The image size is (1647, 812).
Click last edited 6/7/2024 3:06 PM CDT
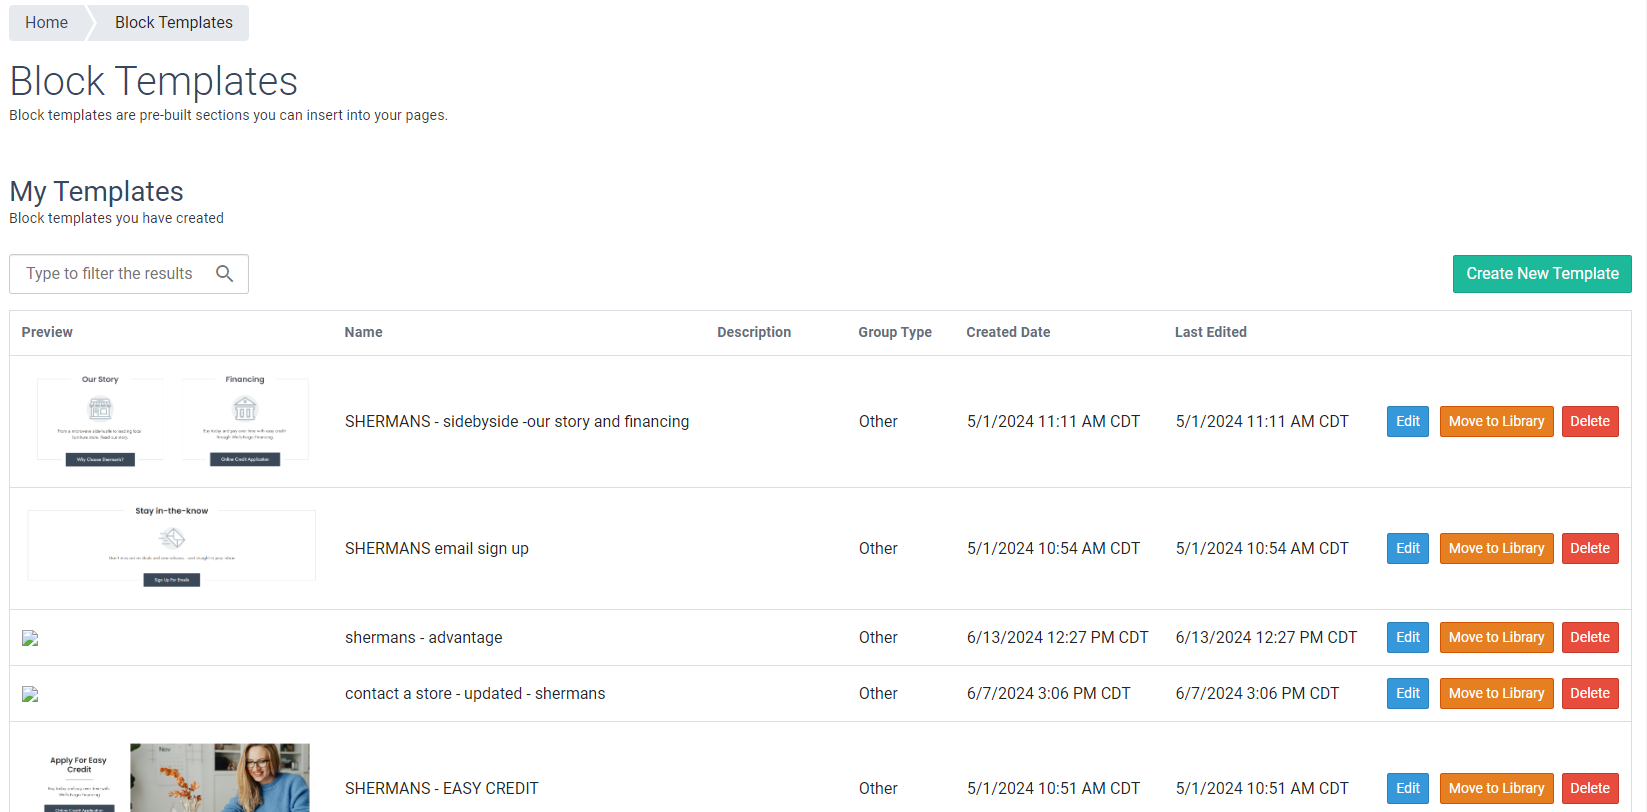tap(1257, 693)
